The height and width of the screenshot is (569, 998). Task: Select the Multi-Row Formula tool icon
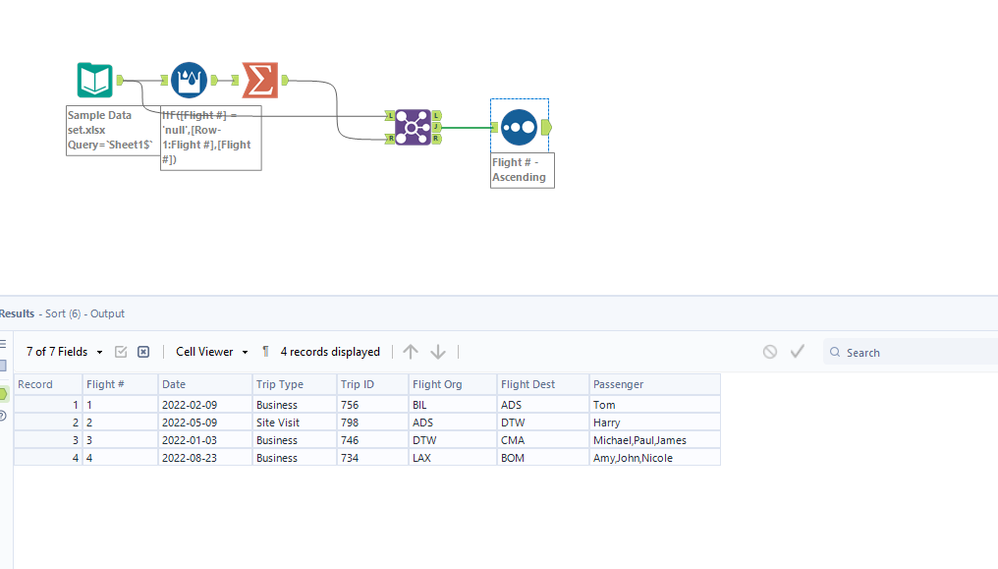(x=188, y=80)
